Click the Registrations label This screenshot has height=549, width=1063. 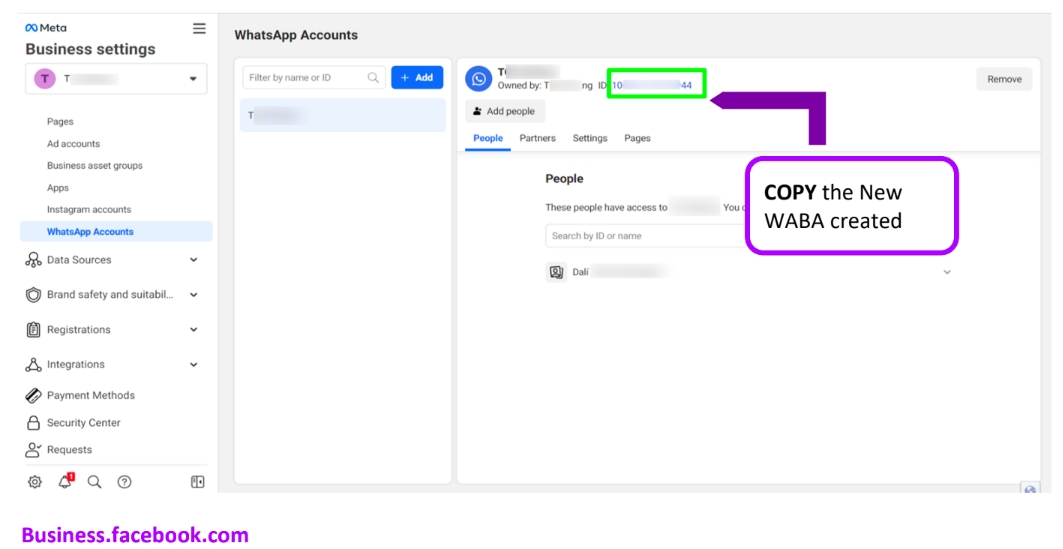click(x=79, y=329)
